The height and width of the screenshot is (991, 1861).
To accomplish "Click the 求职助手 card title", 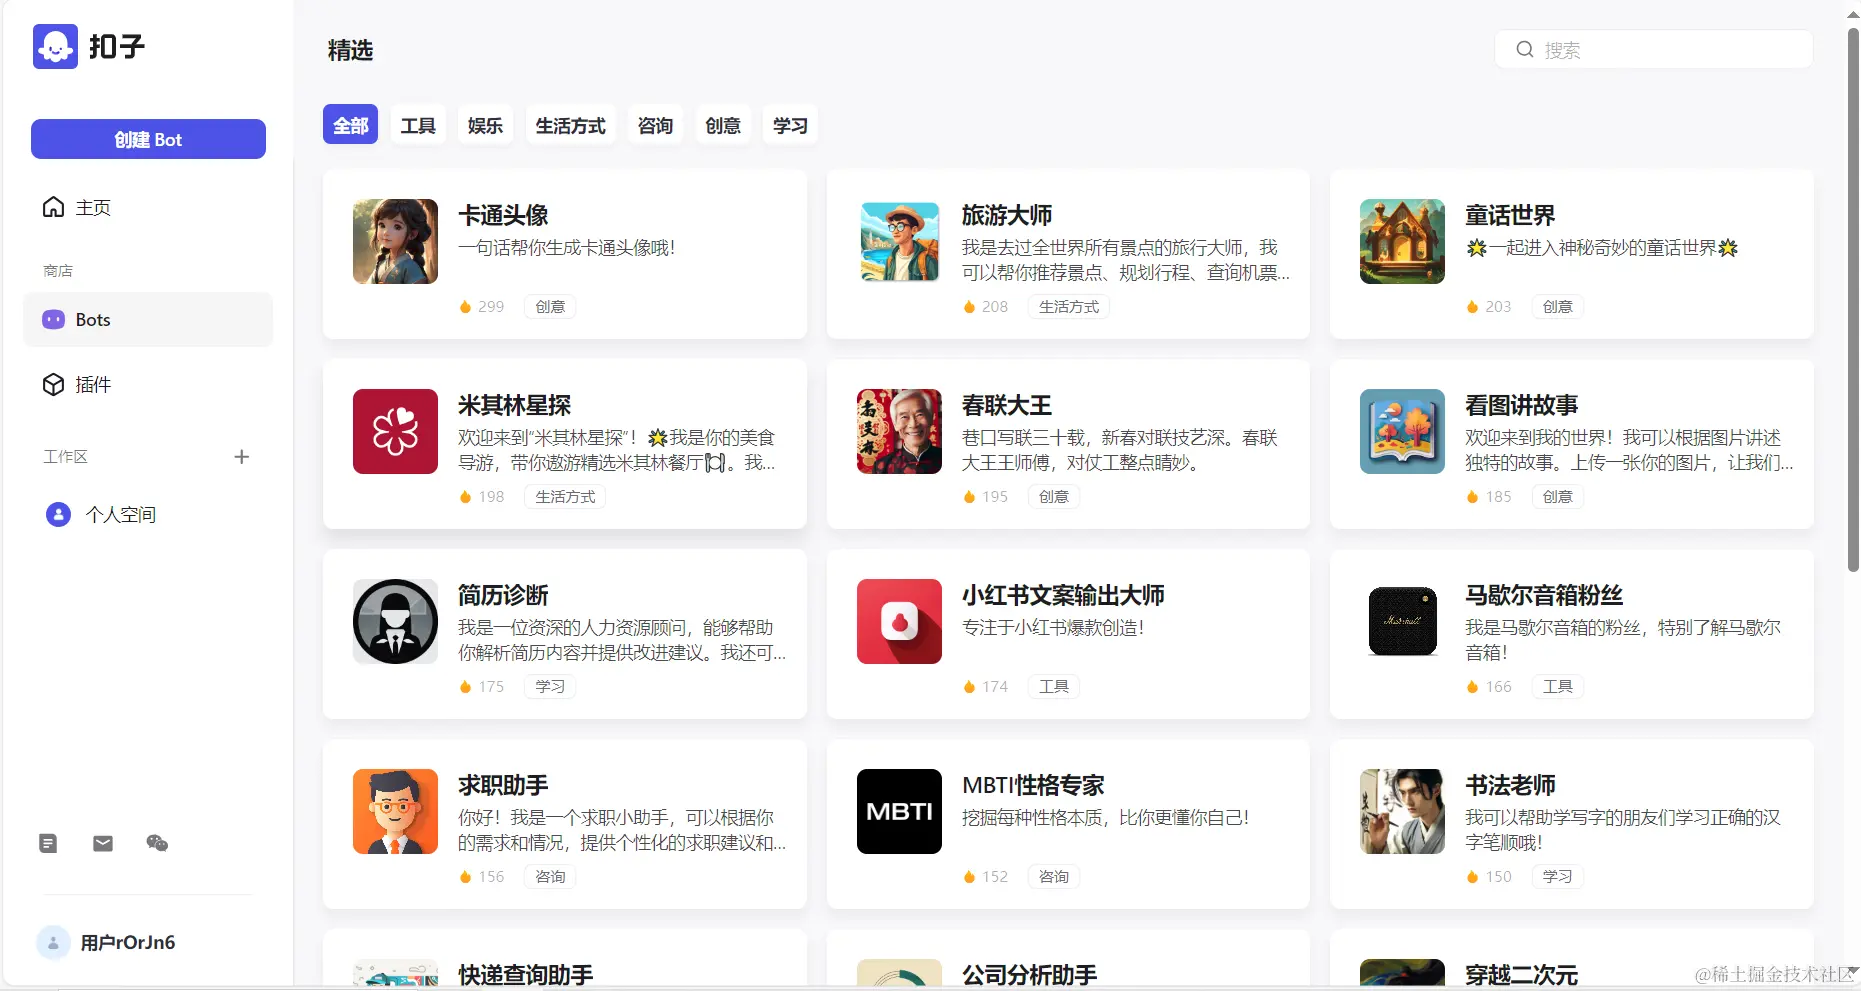I will click(503, 785).
